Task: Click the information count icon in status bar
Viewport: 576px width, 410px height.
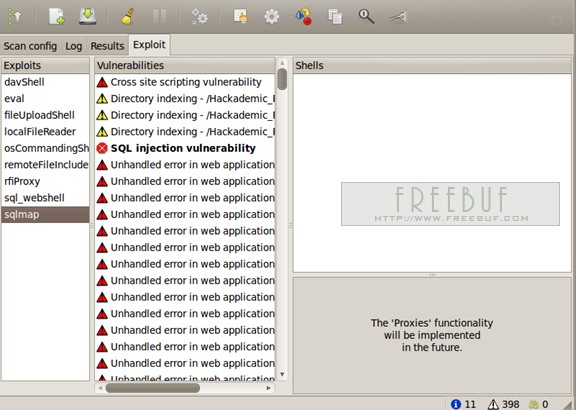Action: (456, 404)
